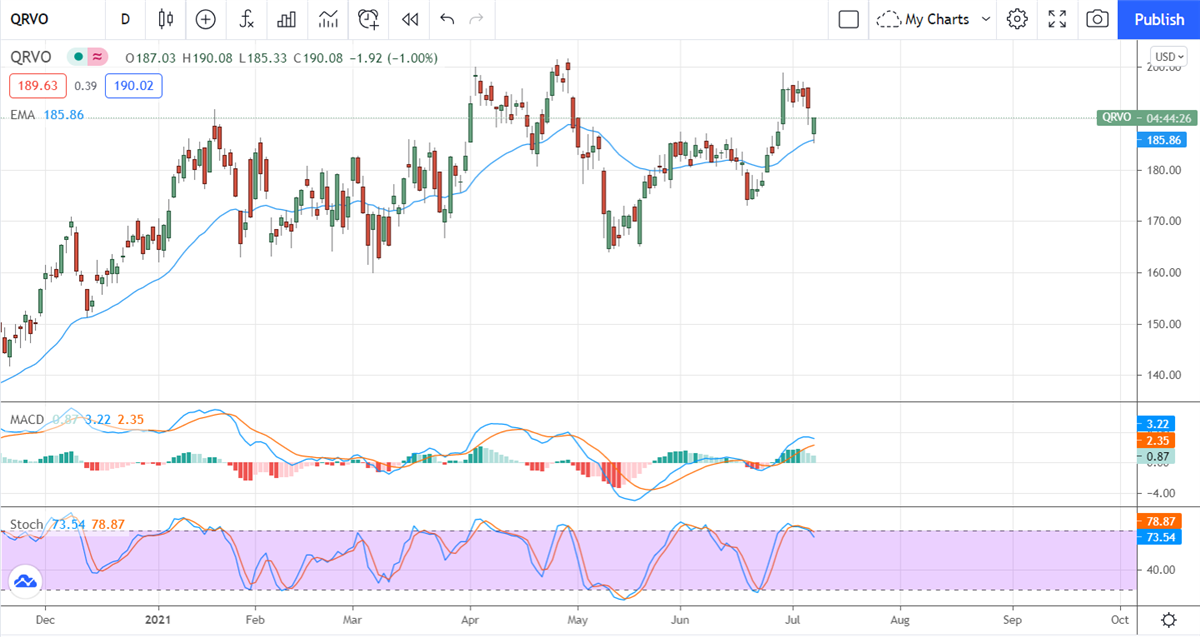Undo the last chart action
The height and width of the screenshot is (637, 1200).
(447, 19)
